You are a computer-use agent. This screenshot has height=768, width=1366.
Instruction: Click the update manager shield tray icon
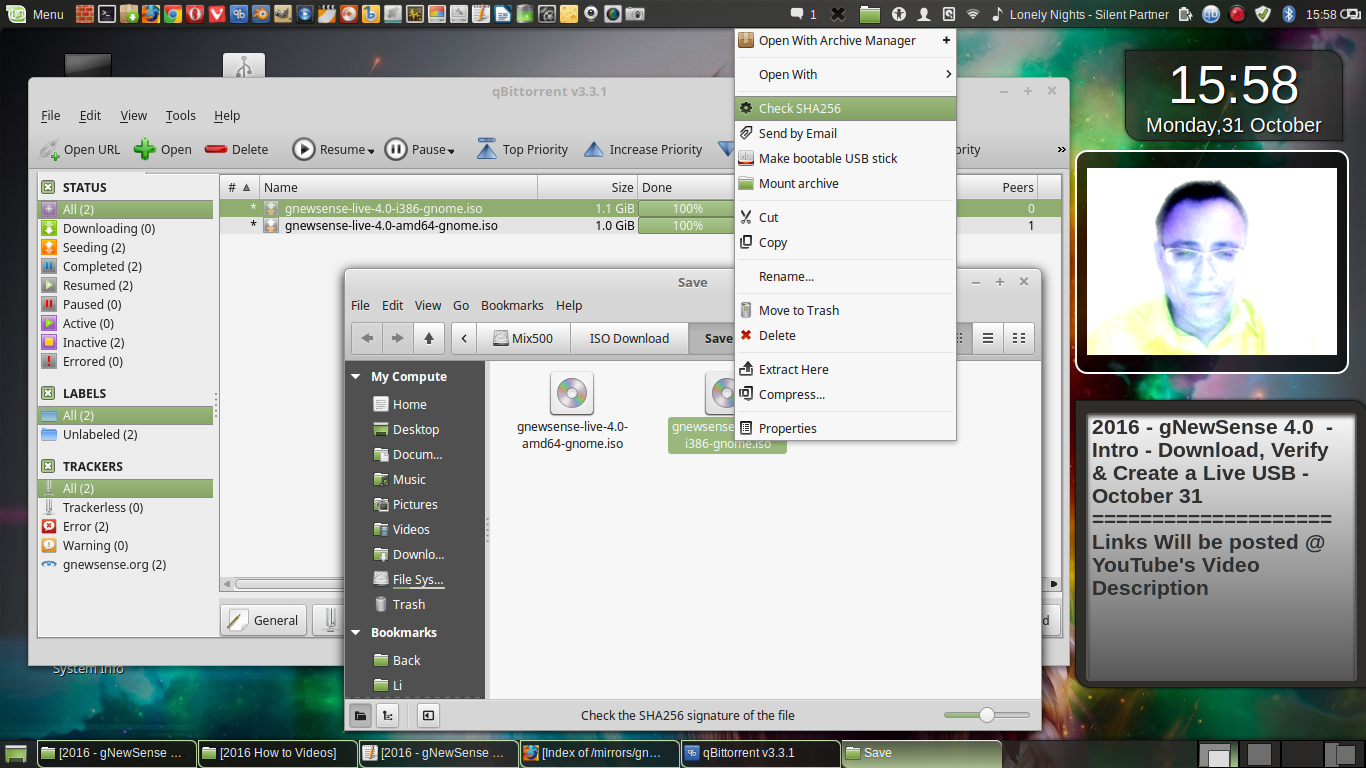(1263, 14)
